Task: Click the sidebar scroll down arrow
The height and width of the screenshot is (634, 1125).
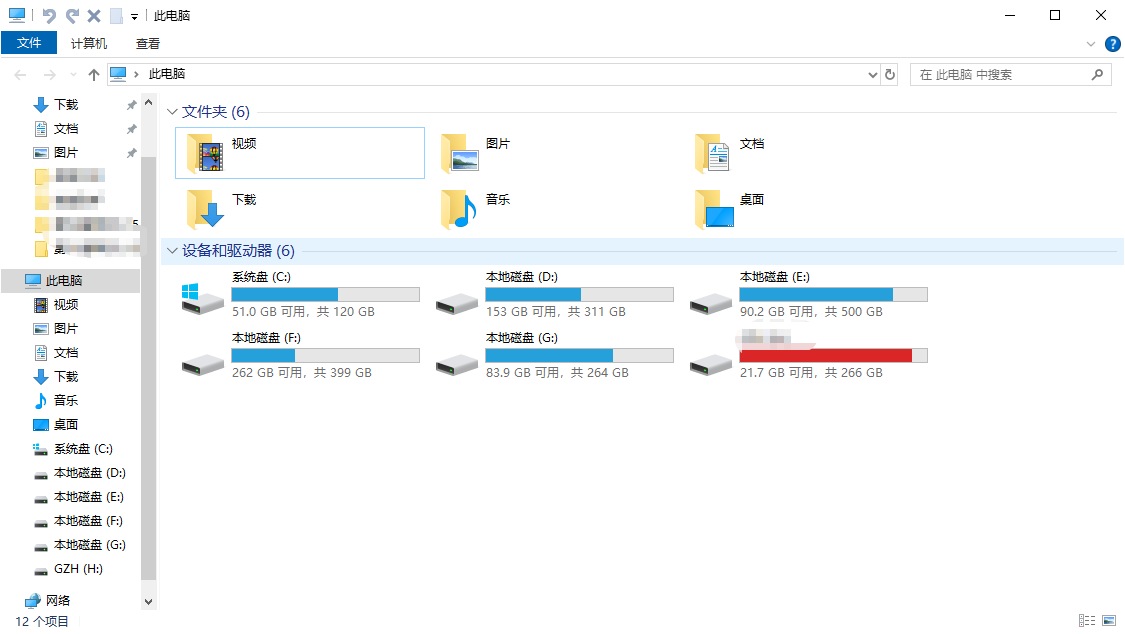Action: [149, 602]
